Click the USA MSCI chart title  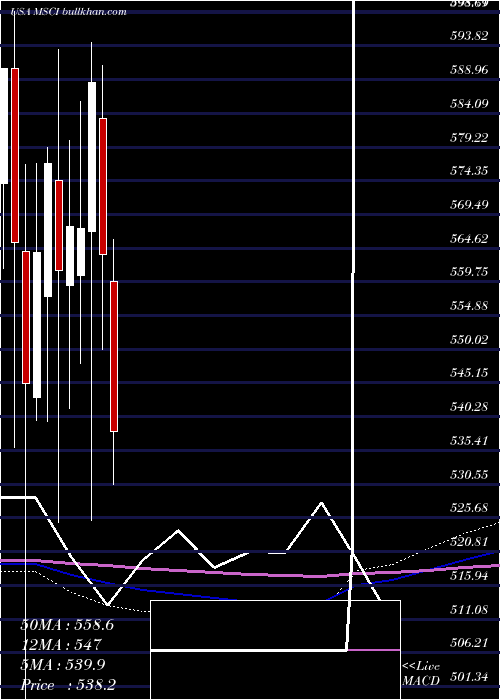[x=69, y=12]
